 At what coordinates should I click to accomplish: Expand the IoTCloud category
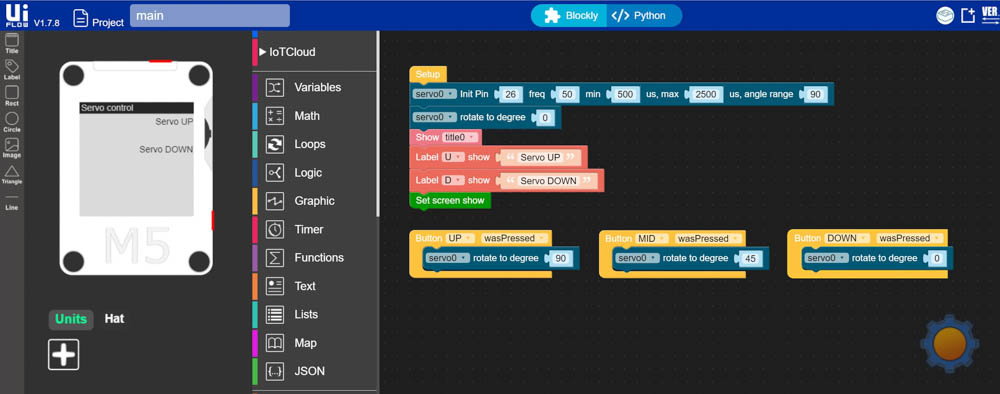point(287,52)
